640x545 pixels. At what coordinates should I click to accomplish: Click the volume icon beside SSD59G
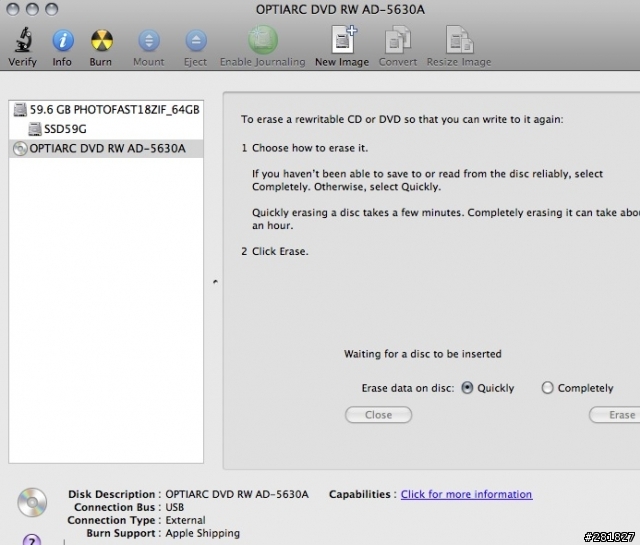(35, 129)
